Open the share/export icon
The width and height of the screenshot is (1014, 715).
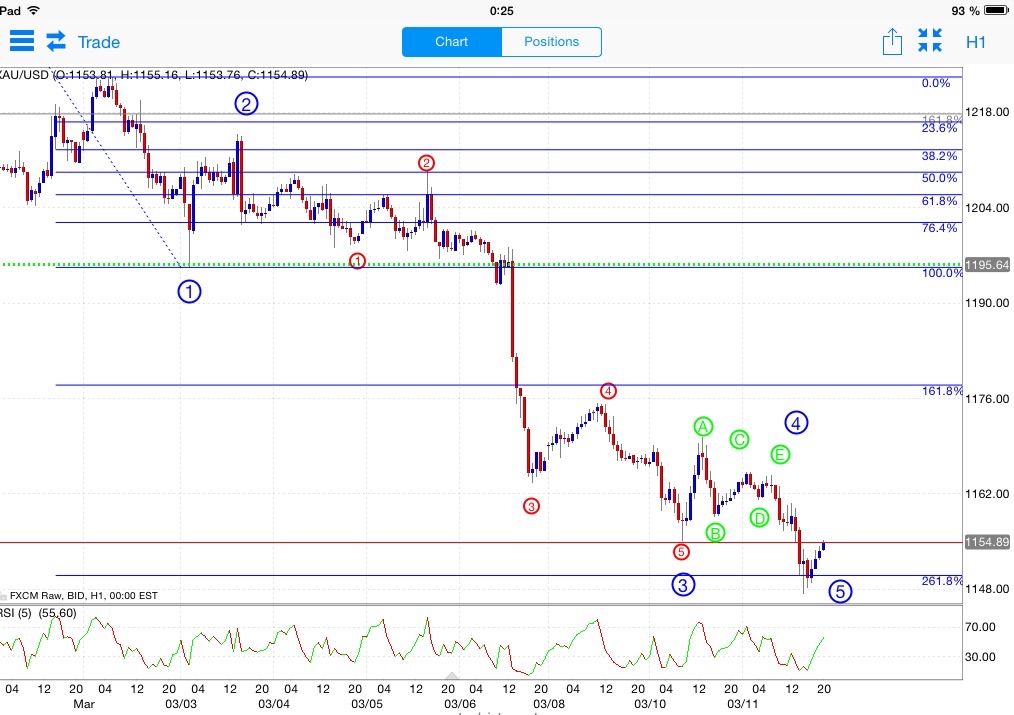[892, 41]
